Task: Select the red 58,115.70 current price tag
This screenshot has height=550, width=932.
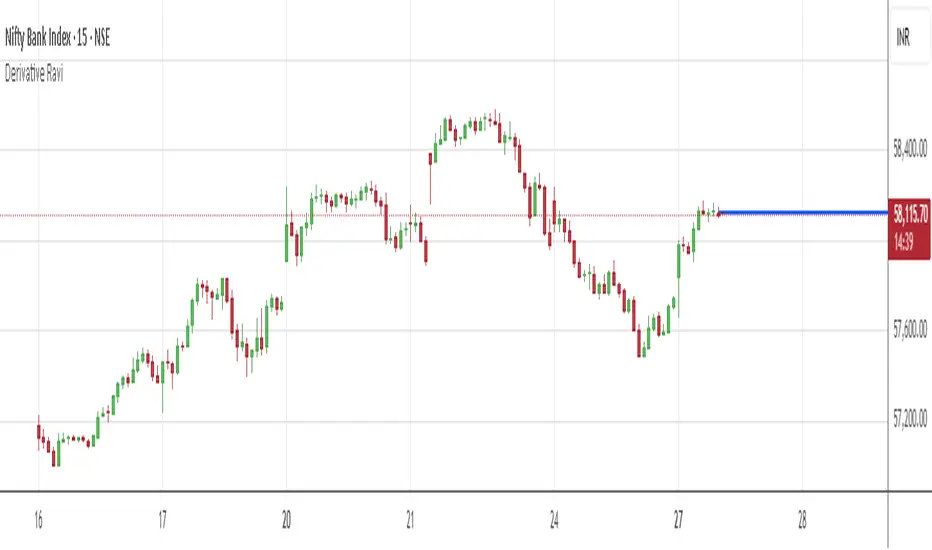Action: point(909,213)
